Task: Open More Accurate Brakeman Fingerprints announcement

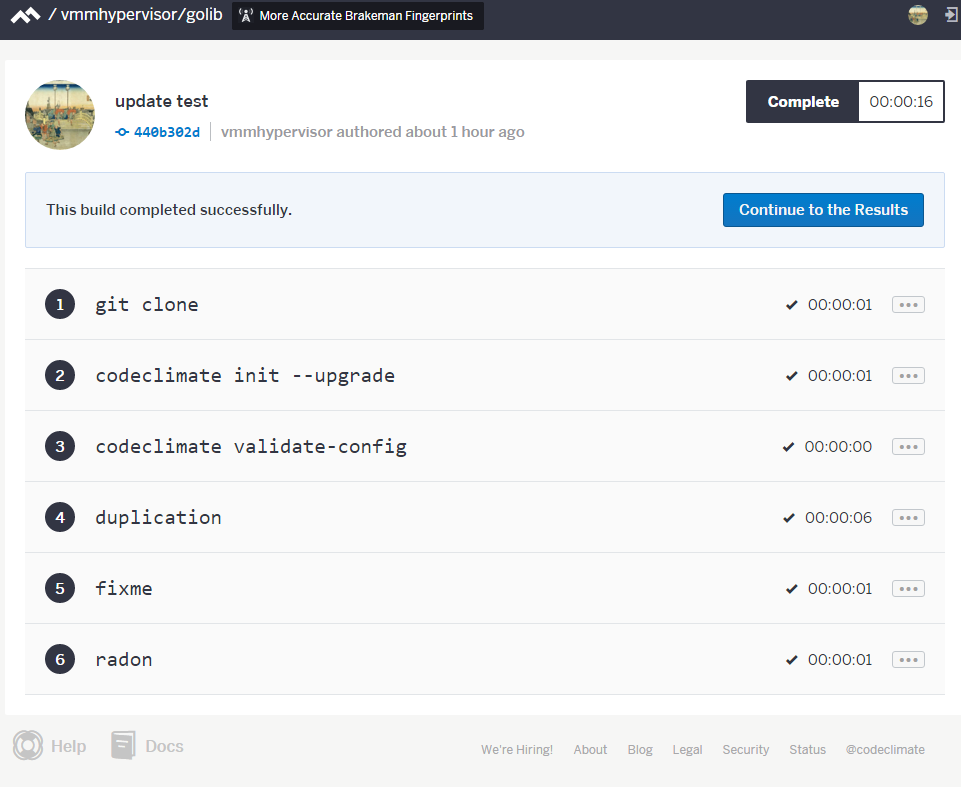Action: click(358, 15)
